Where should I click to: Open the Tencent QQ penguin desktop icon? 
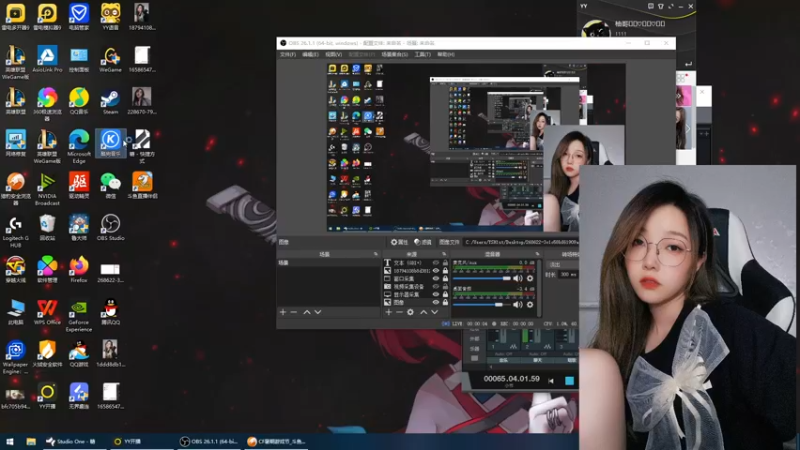point(110,312)
